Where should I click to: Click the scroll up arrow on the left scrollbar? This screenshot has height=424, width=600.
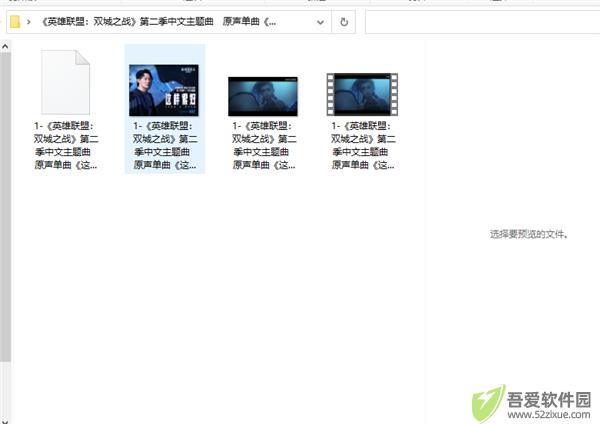pyautogui.click(x=5, y=47)
